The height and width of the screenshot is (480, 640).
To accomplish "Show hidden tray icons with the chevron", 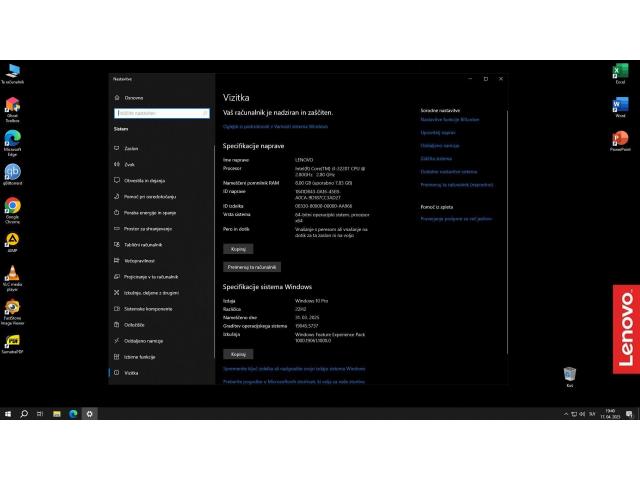I will 566,414.
